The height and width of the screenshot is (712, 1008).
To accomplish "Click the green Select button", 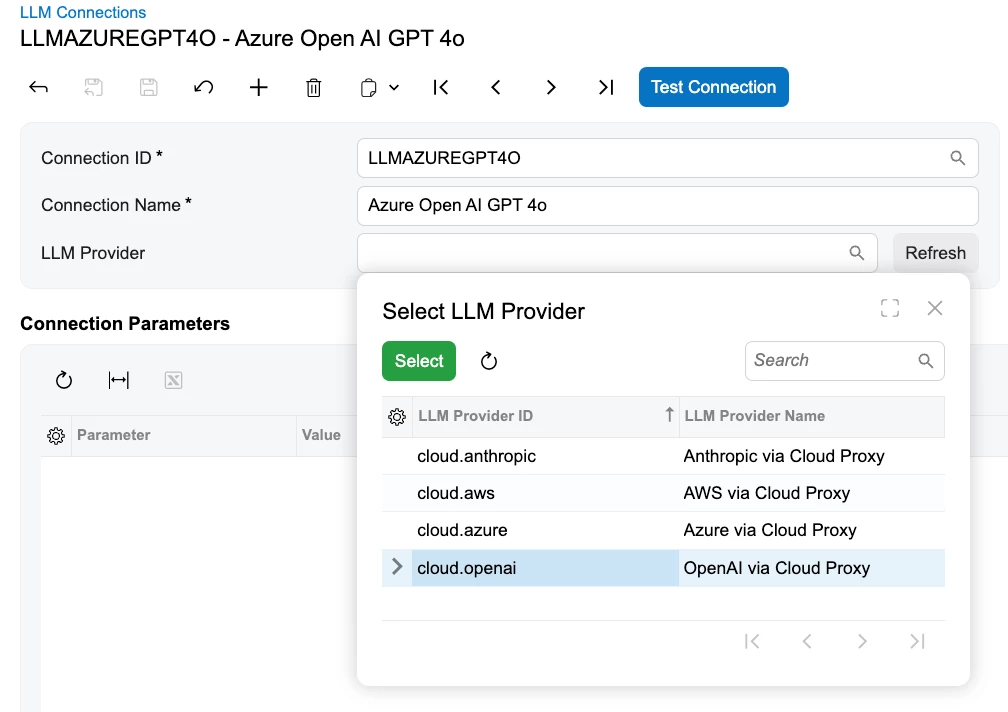I will coord(419,360).
